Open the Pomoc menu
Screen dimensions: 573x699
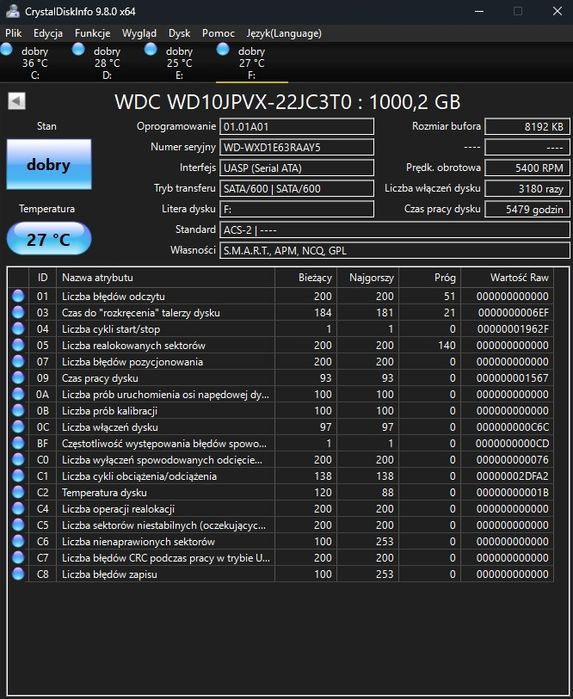pos(218,33)
